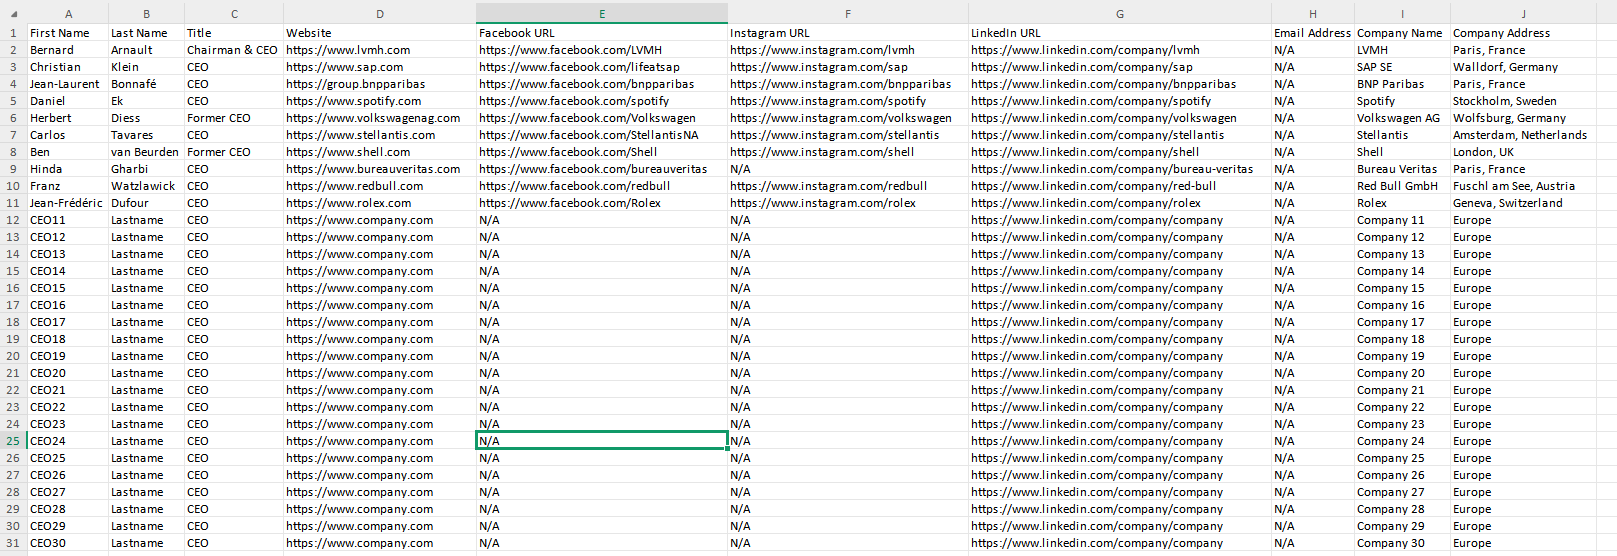The width and height of the screenshot is (1617, 556).
Task: Select the cell containing 'Arnault'
Action: point(146,50)
